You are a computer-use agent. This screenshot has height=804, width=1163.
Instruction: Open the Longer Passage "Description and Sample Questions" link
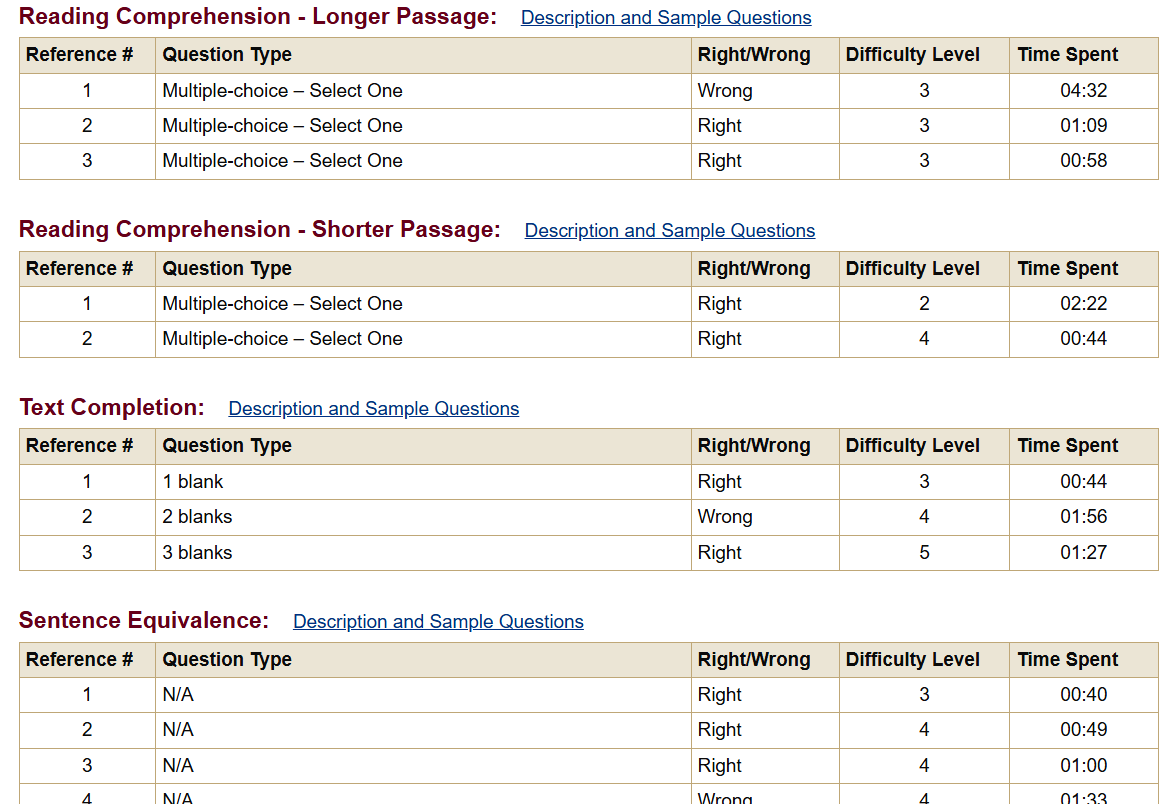coord(666,18)
